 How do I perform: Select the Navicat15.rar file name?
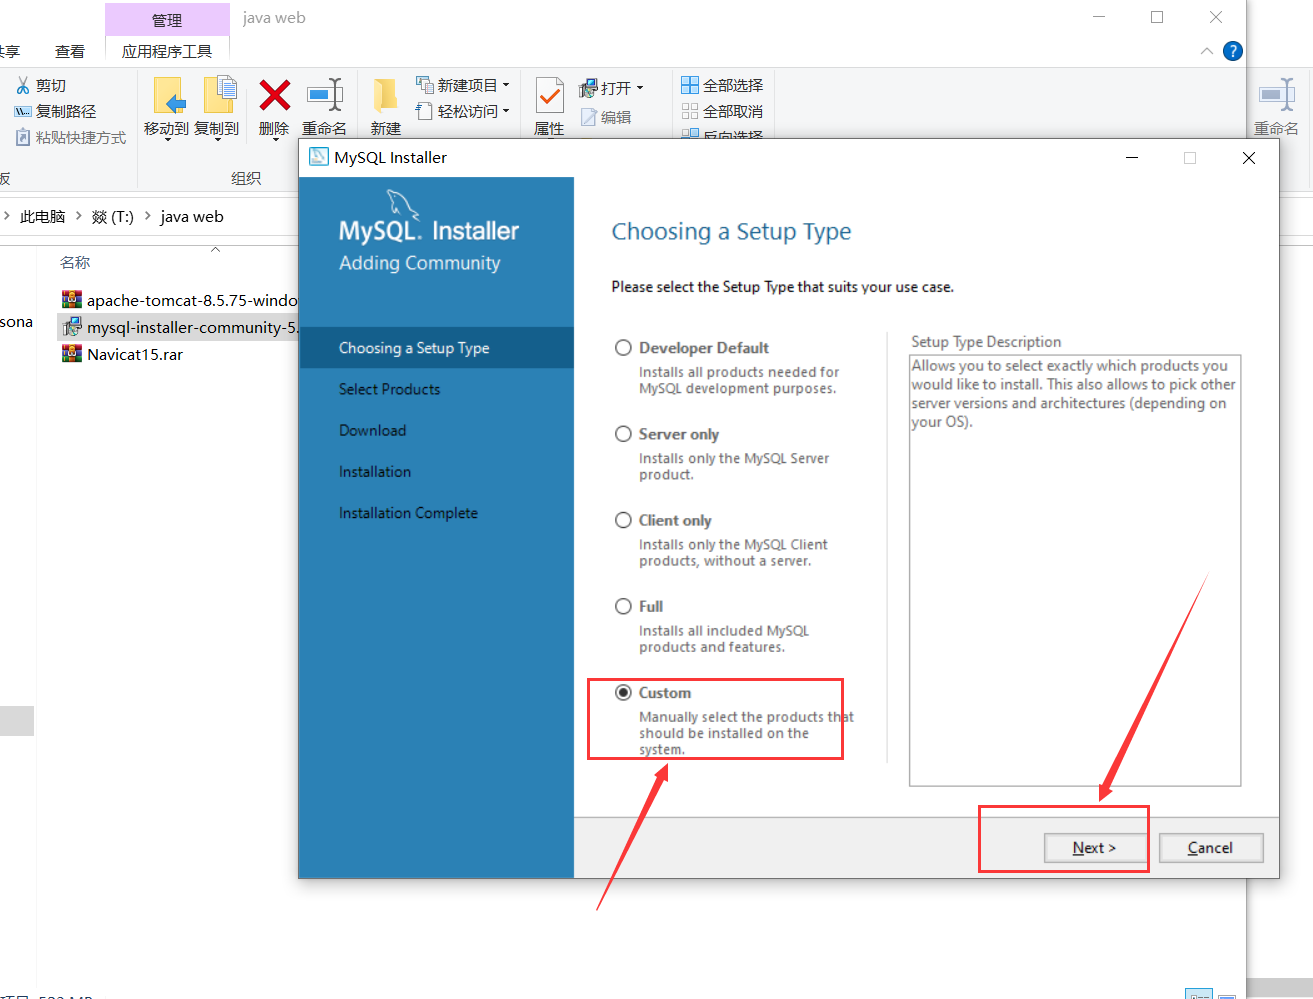coord(135,354)
